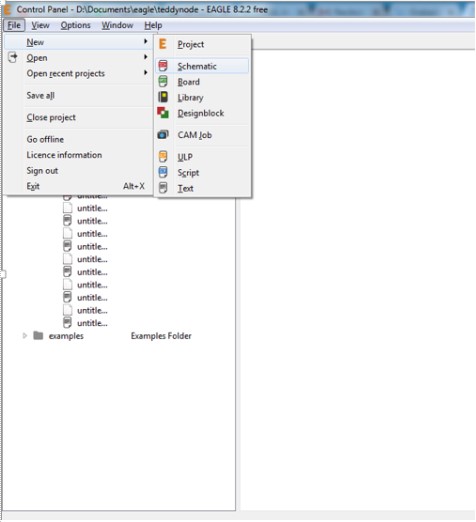This screenshot has width=476, height=522.
Task: Open the Window menu
Action: click(117, 25)
